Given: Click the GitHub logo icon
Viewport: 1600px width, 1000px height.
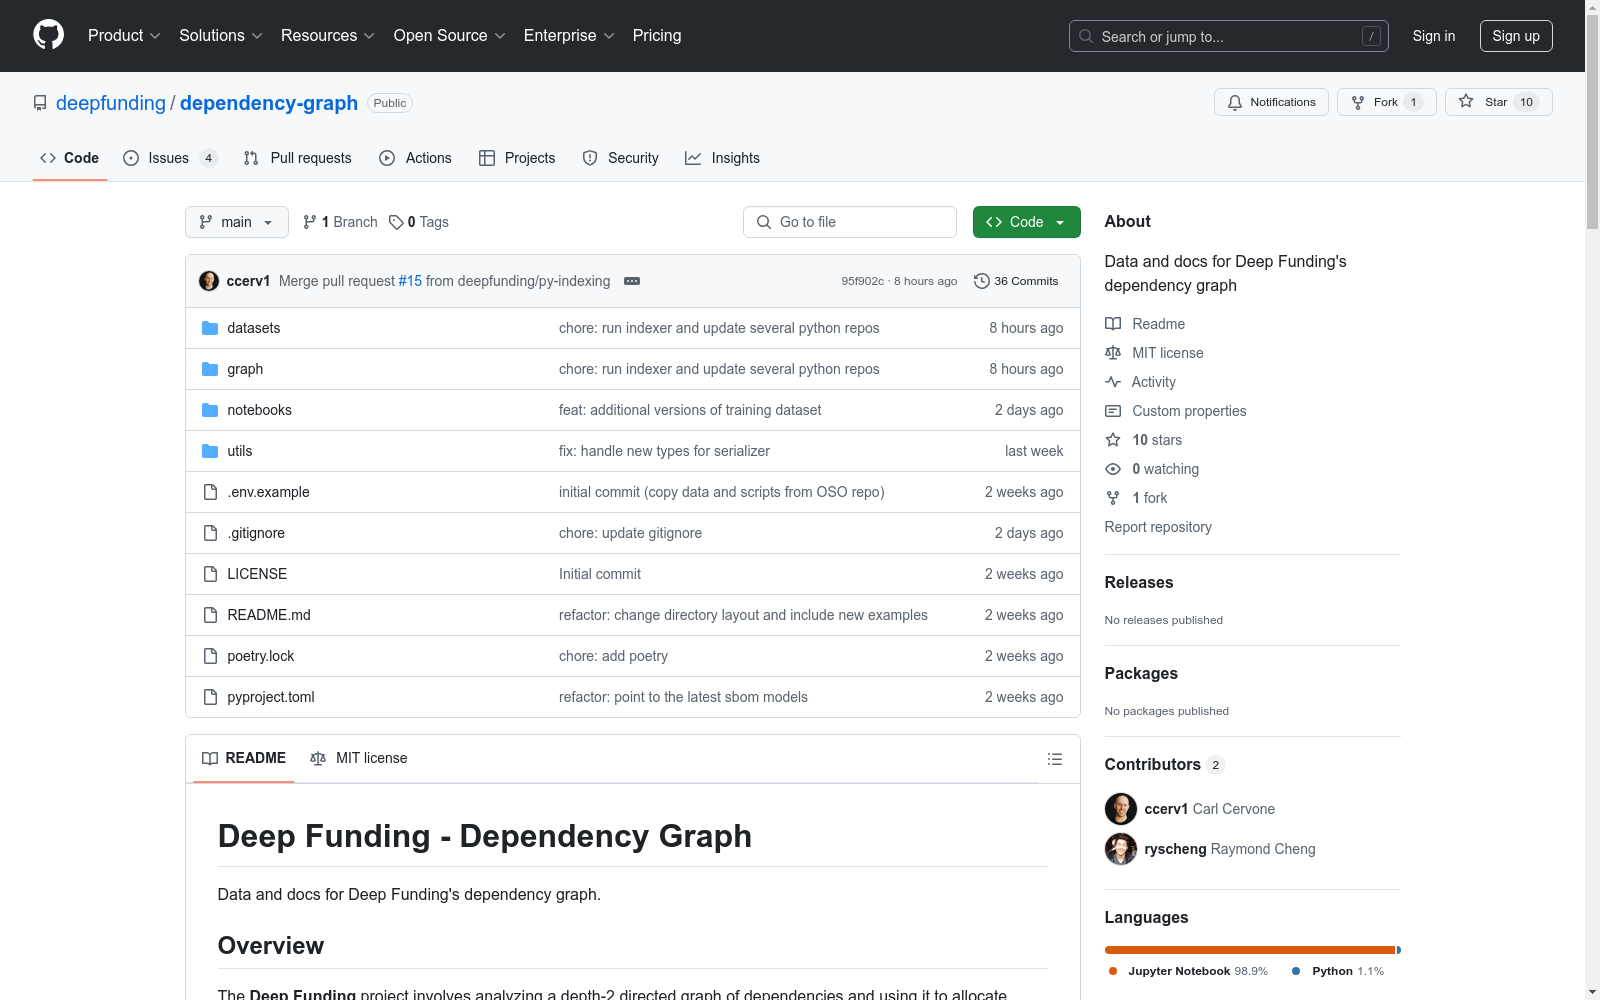Looking at the screenshot, I should coord(48,35).
